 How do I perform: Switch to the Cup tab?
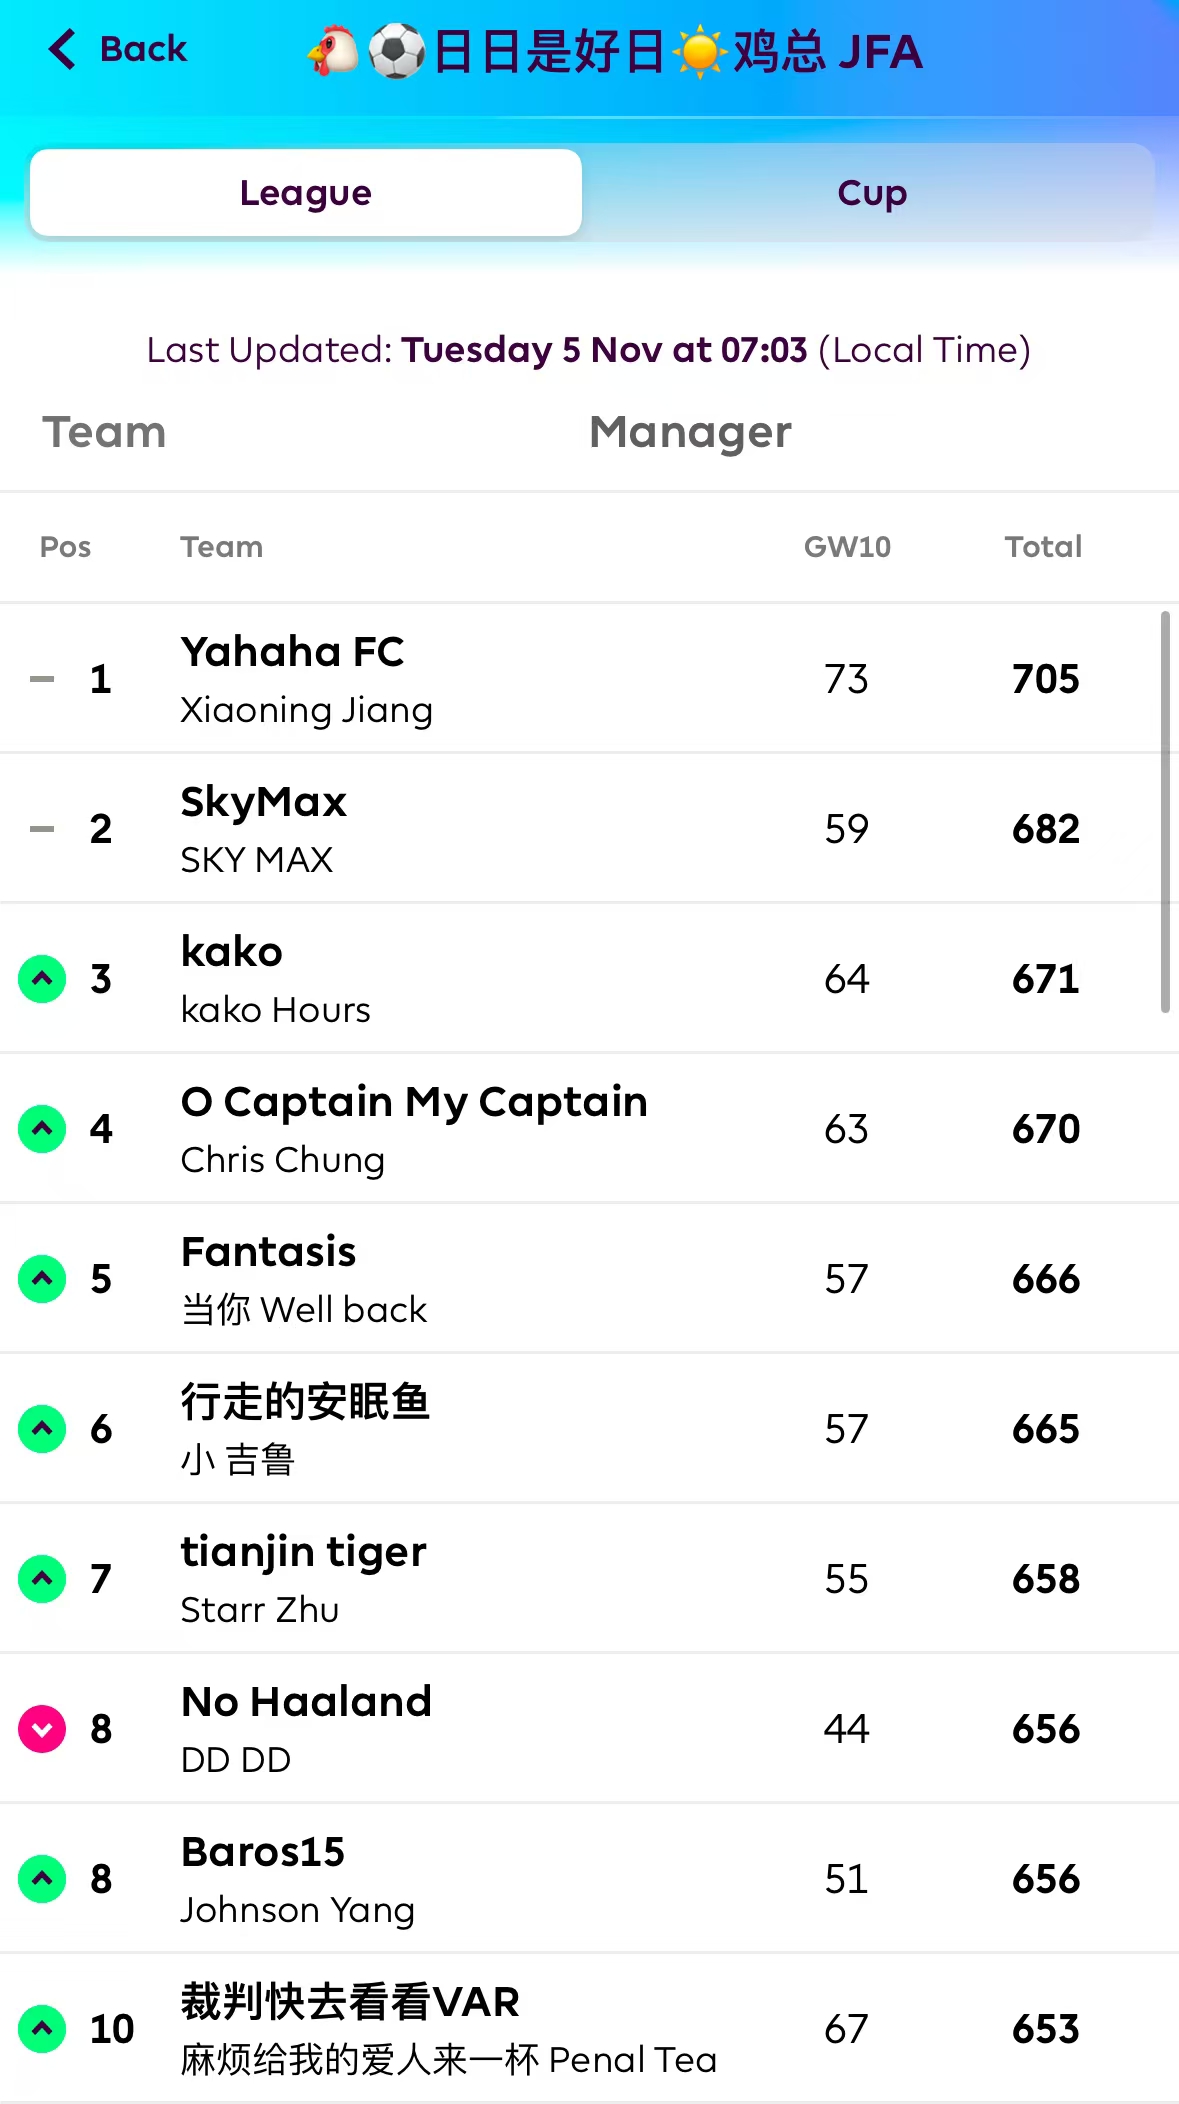click(x=871, y=193)
